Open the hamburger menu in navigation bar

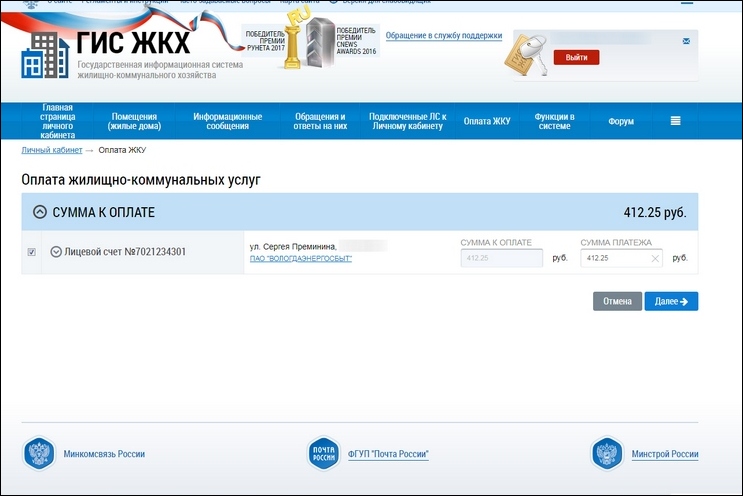[676, 121]
